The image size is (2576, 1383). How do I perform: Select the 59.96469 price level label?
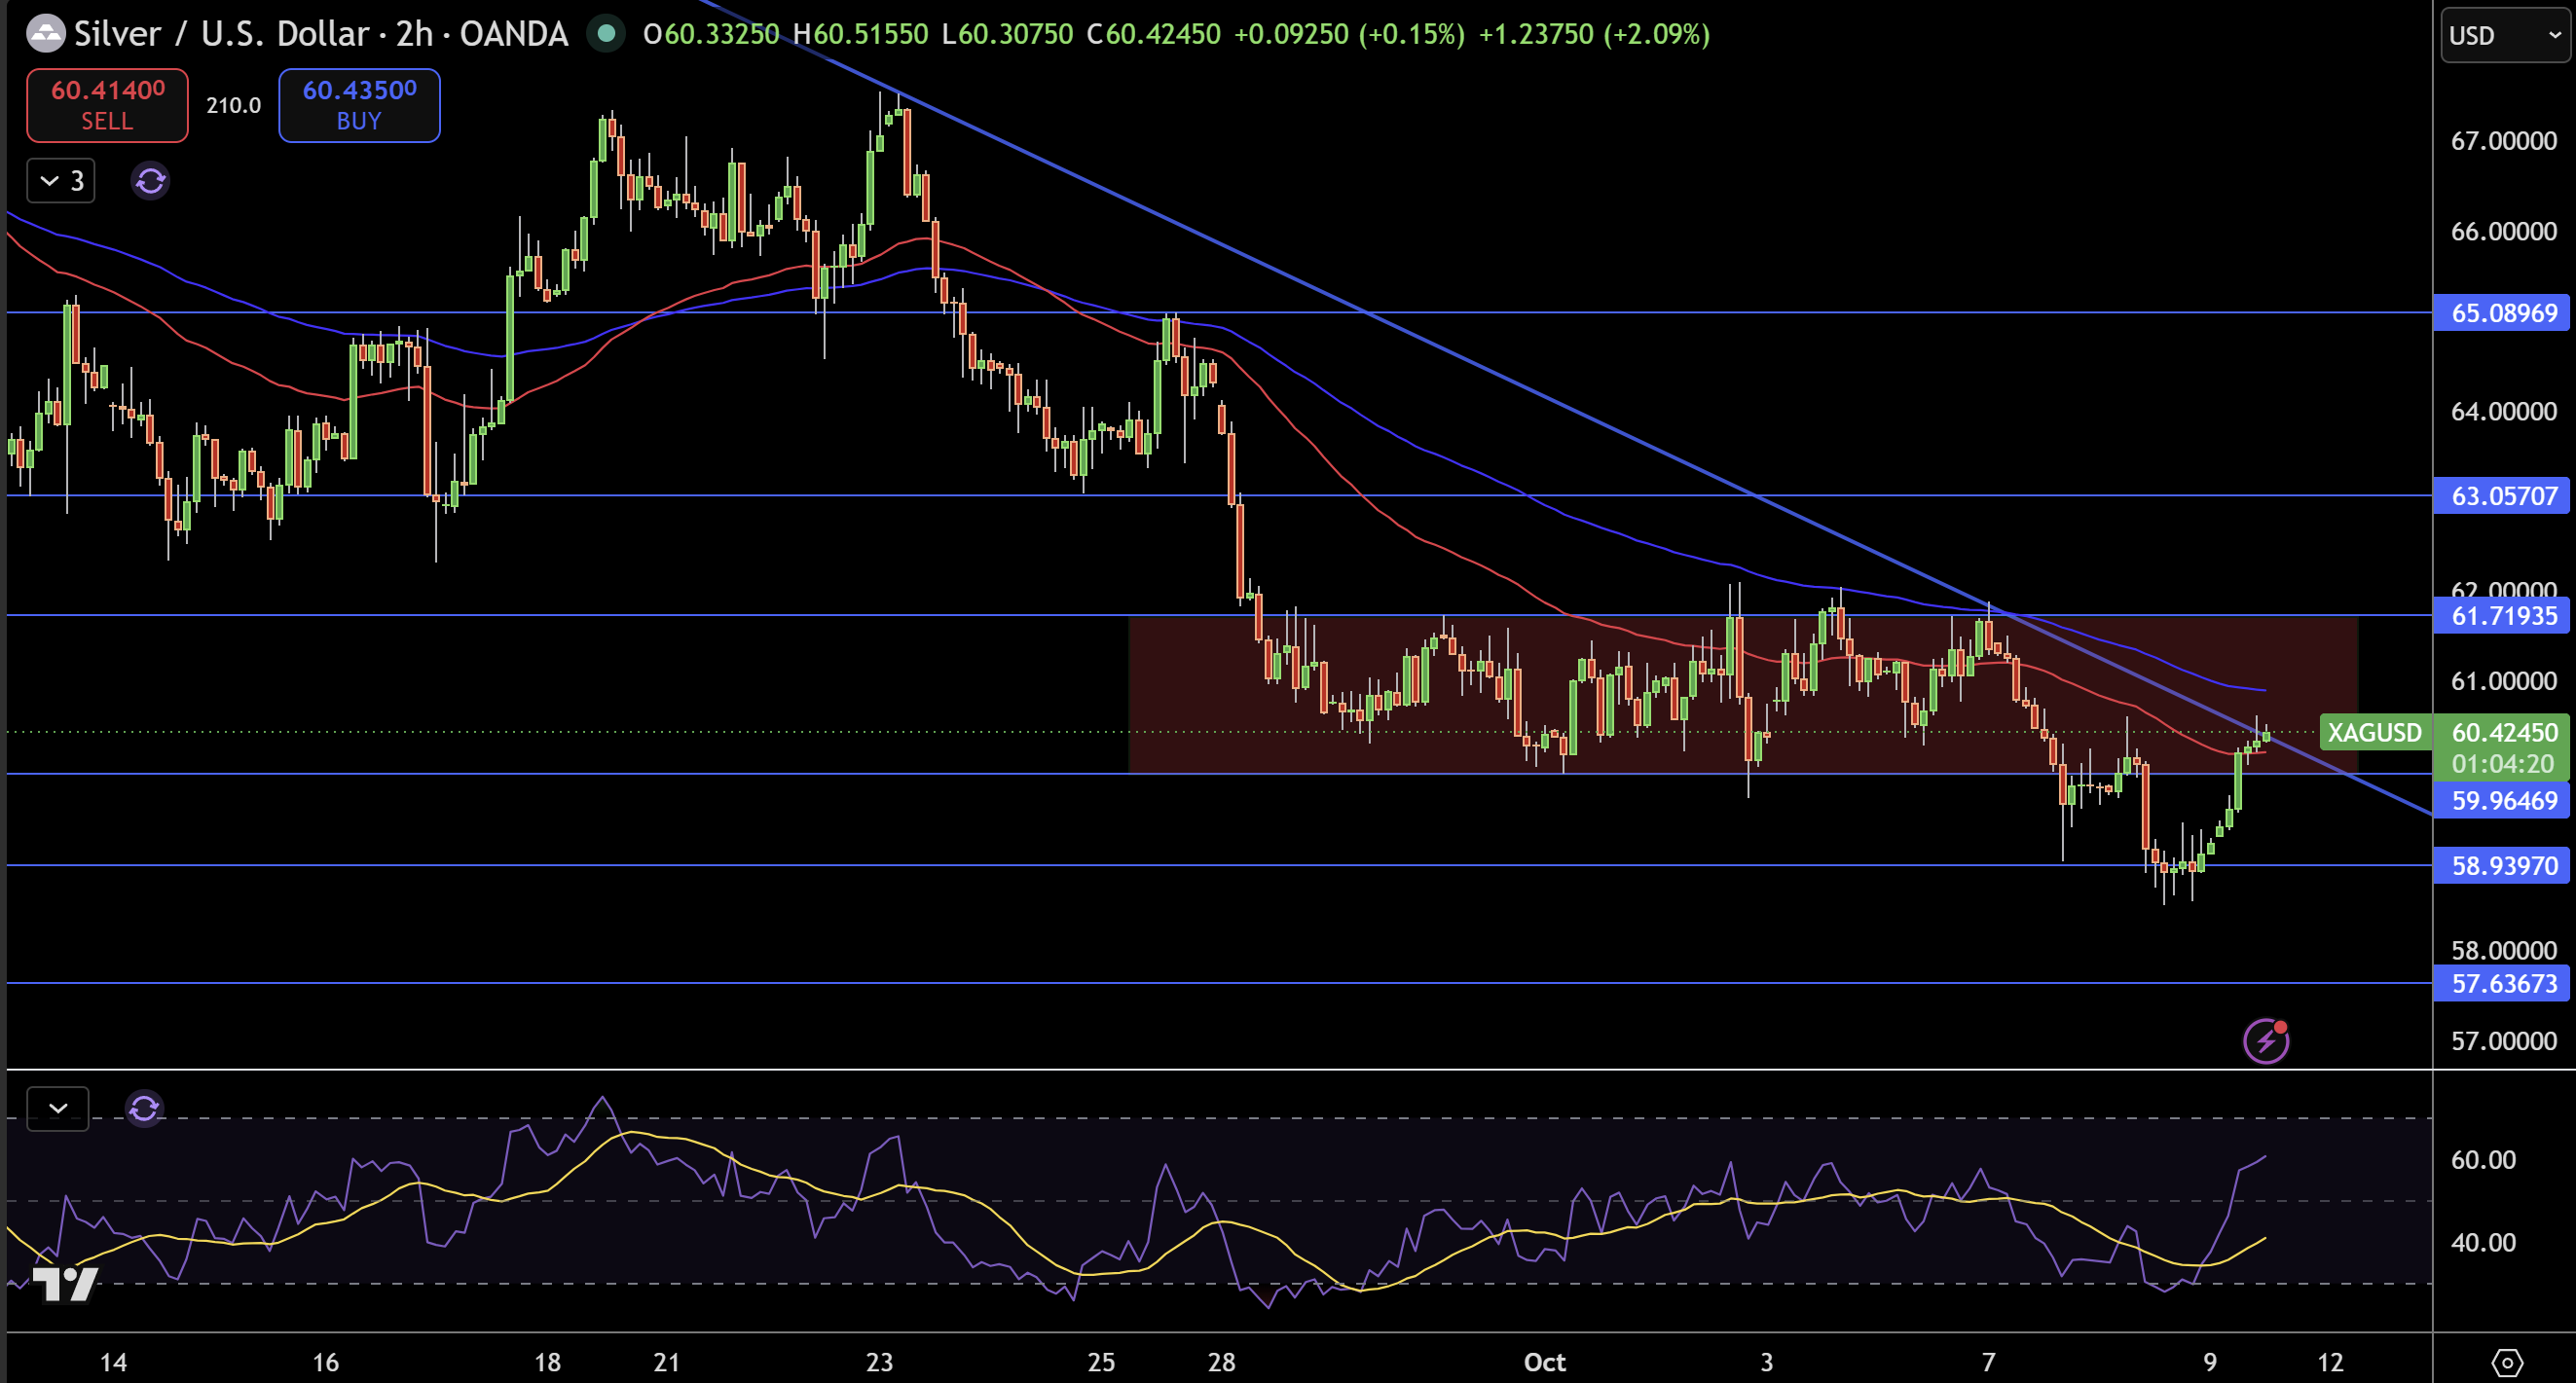(2503, 801)
